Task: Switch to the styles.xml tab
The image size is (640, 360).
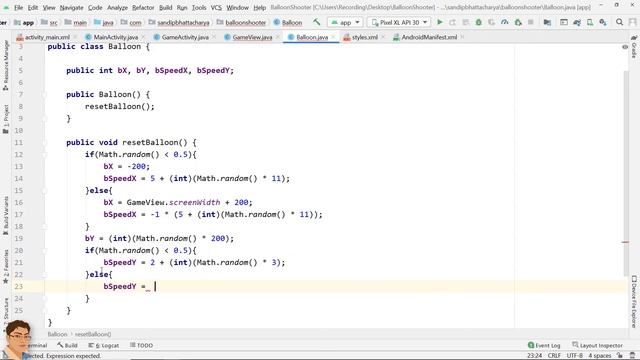Action: (364, 37)
